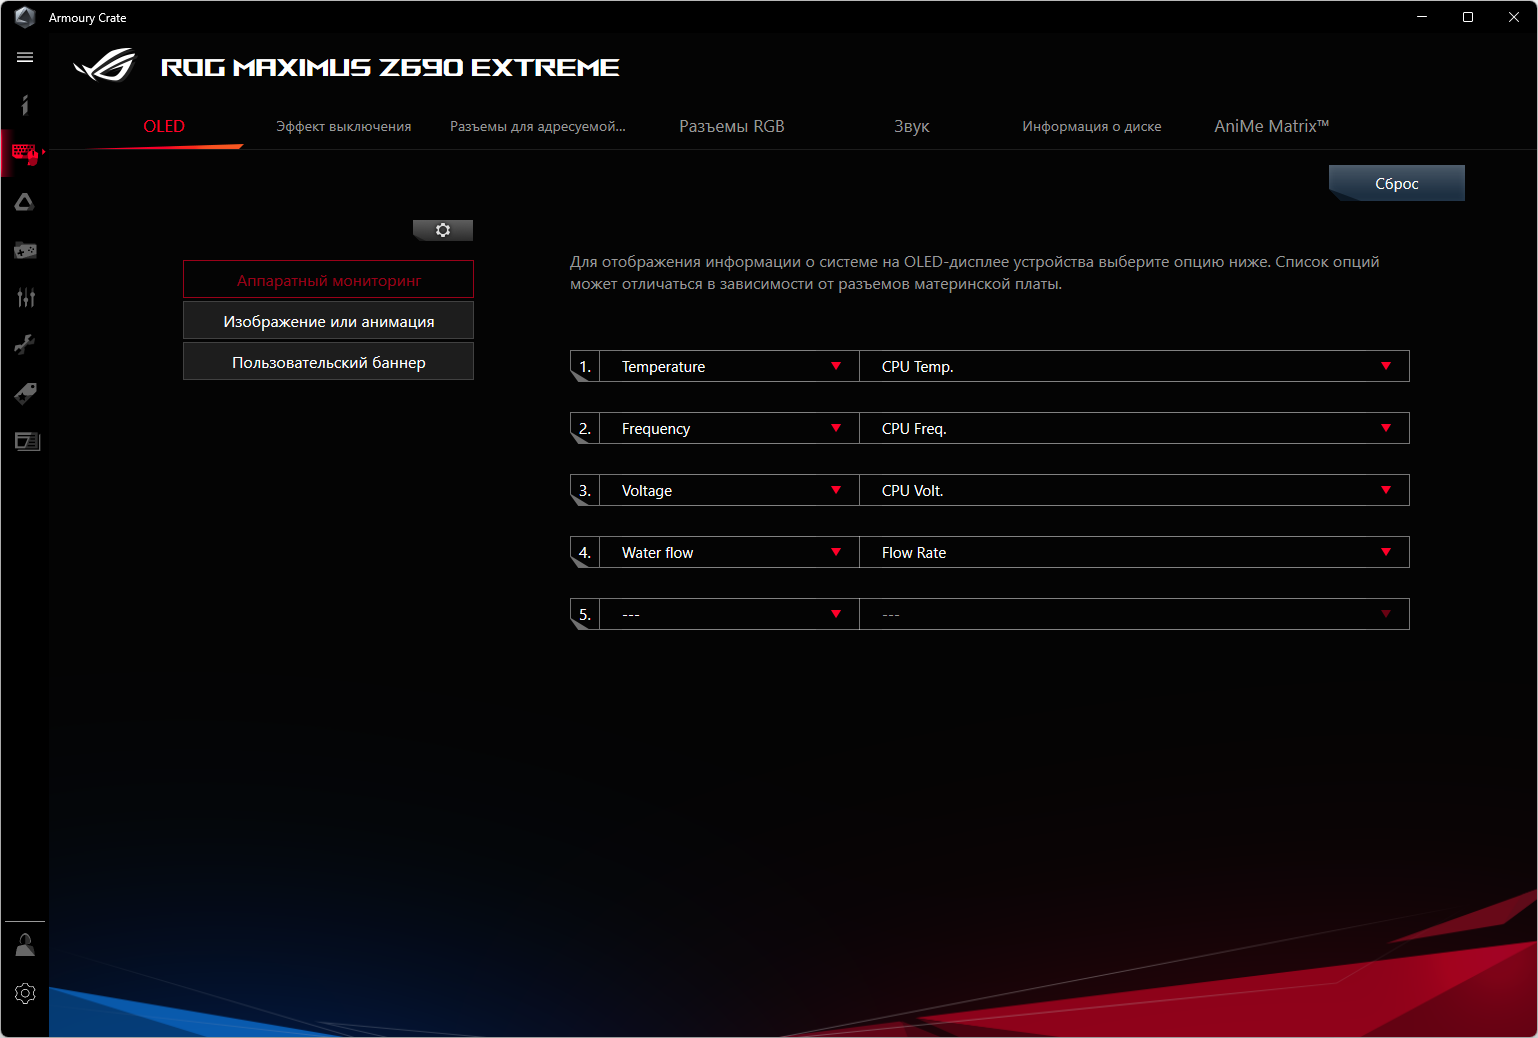
Task: Expand the Voltage category dropdown
Action: [x=729, y=490]
